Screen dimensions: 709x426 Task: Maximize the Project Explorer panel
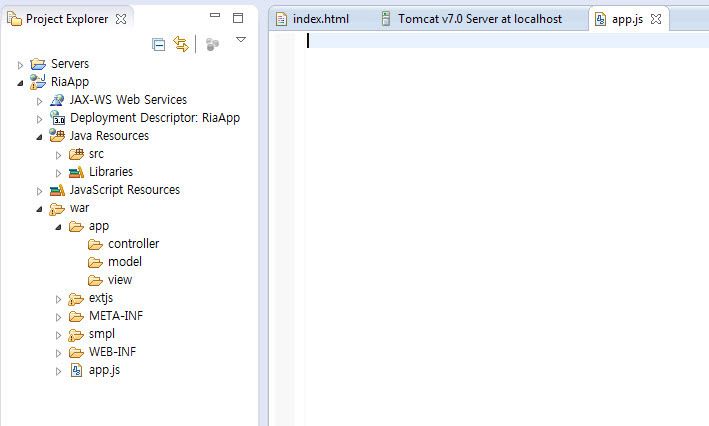coord(238,18)
